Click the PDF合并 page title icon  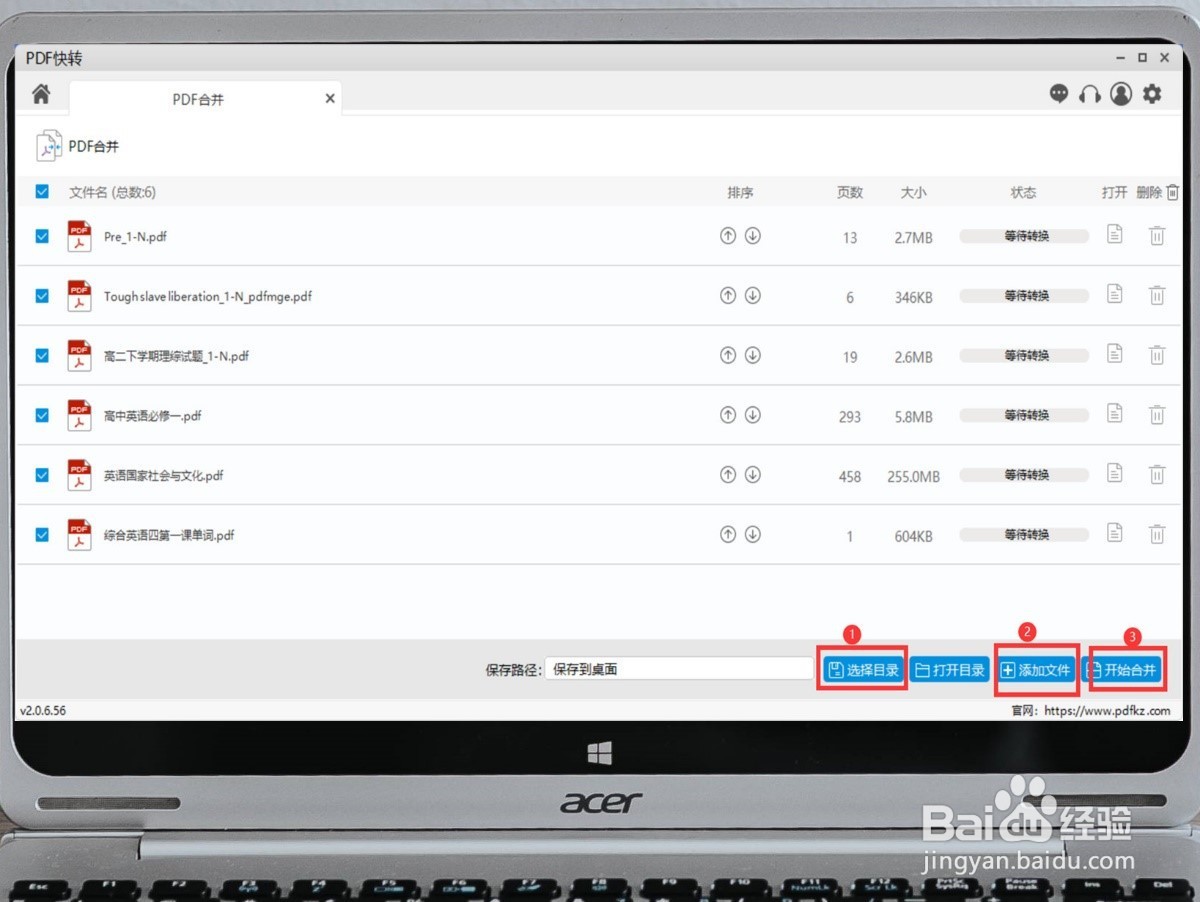pos(49,146)
